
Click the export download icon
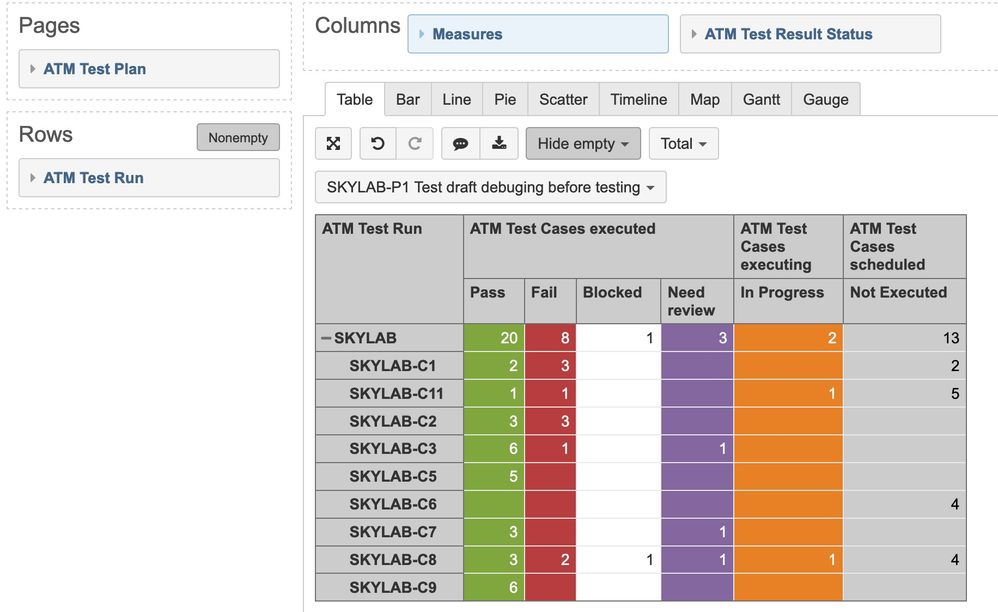click(499, 144)
